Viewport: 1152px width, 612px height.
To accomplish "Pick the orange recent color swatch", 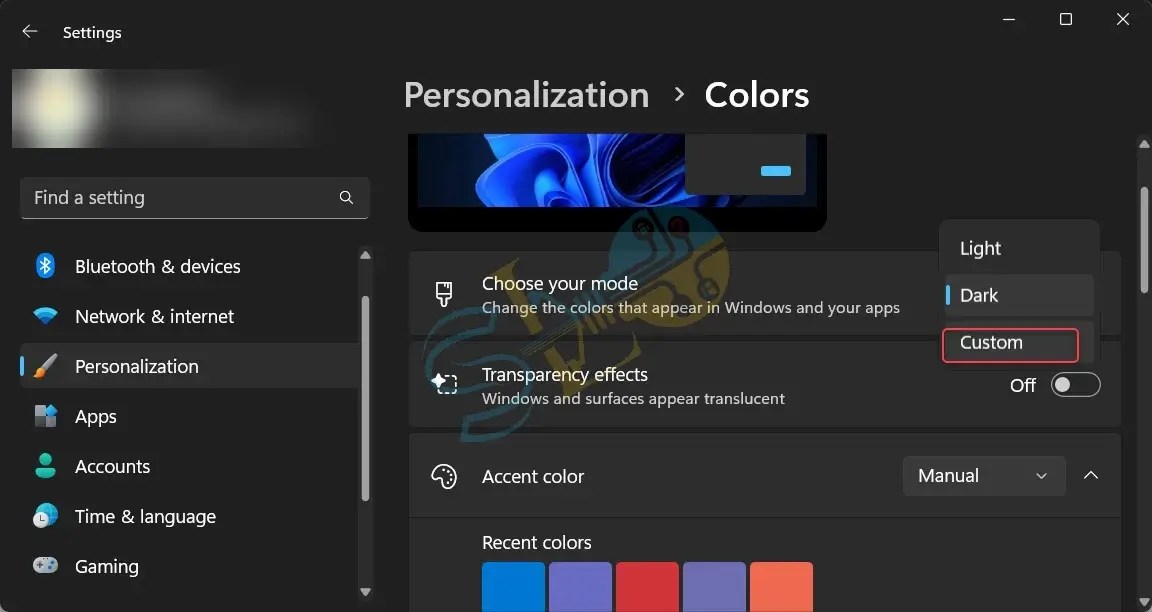I will coord(782,587).
